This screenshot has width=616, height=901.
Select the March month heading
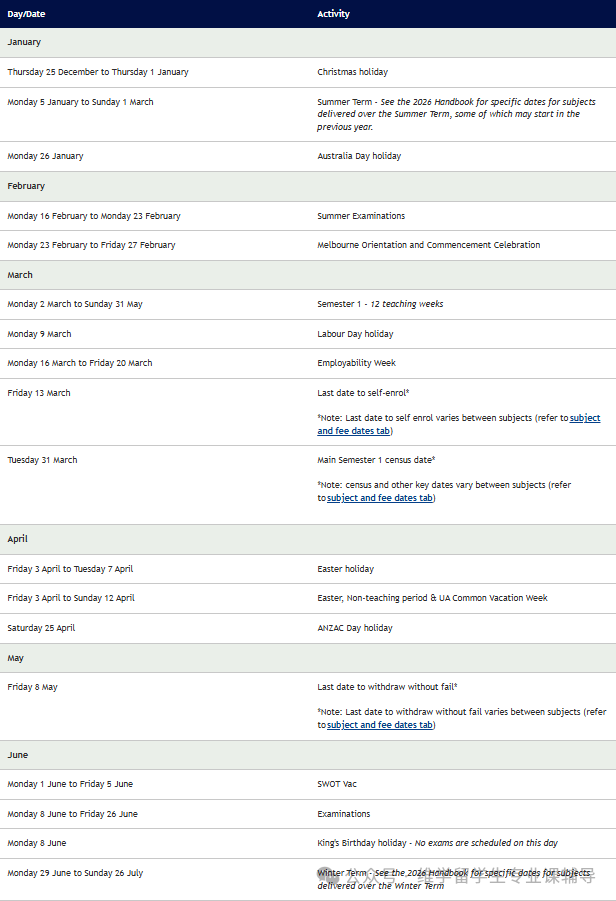click(20, 275)
